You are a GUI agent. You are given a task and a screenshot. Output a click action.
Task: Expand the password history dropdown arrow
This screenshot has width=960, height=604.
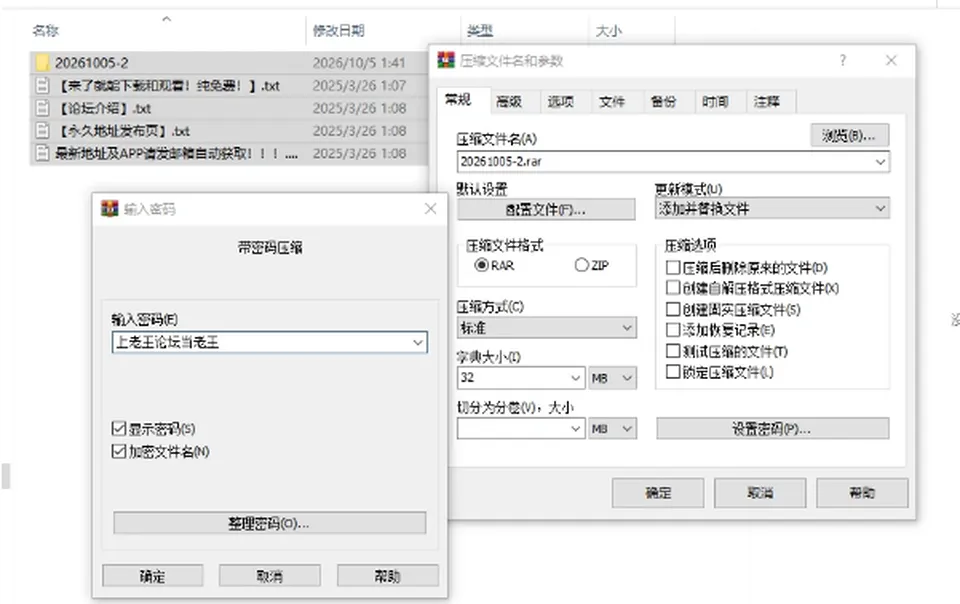tap(418, 342)
